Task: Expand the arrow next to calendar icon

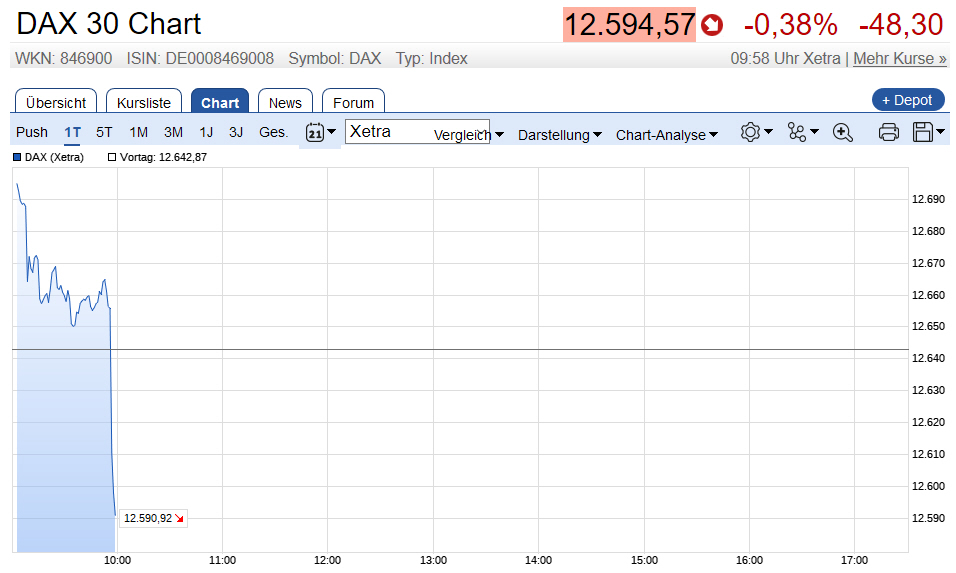Action: pyautogui.click(x=332, y=132)
